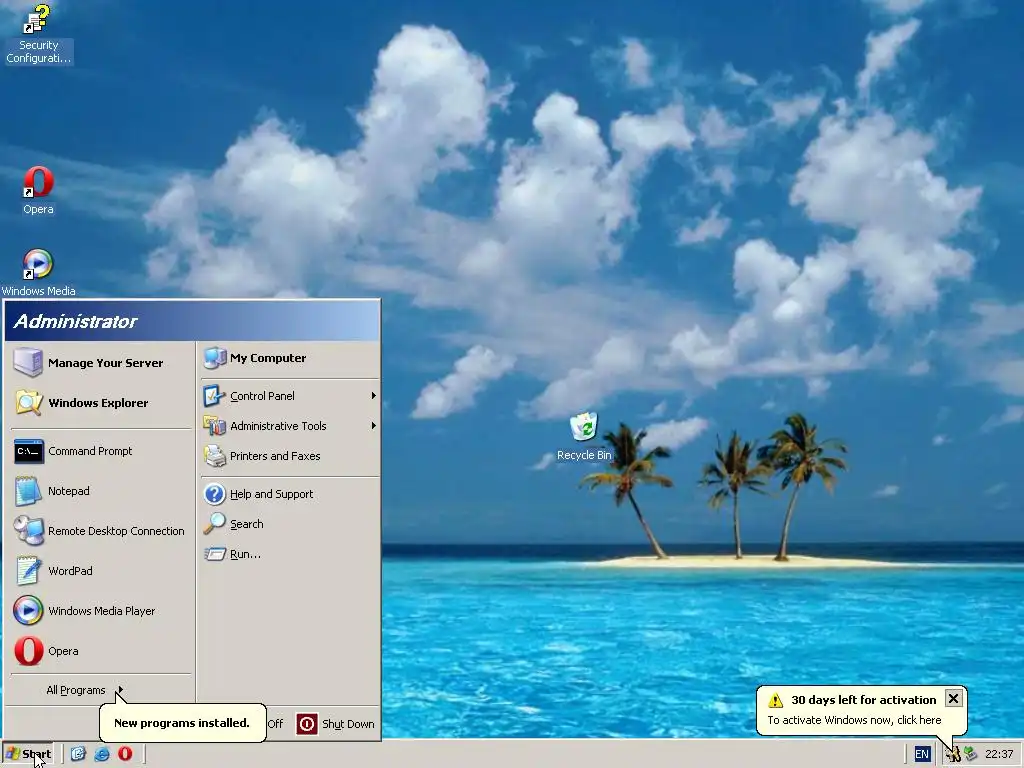Click the Search magnifier icon
The image size is (1024, 768).
(214, 524)
